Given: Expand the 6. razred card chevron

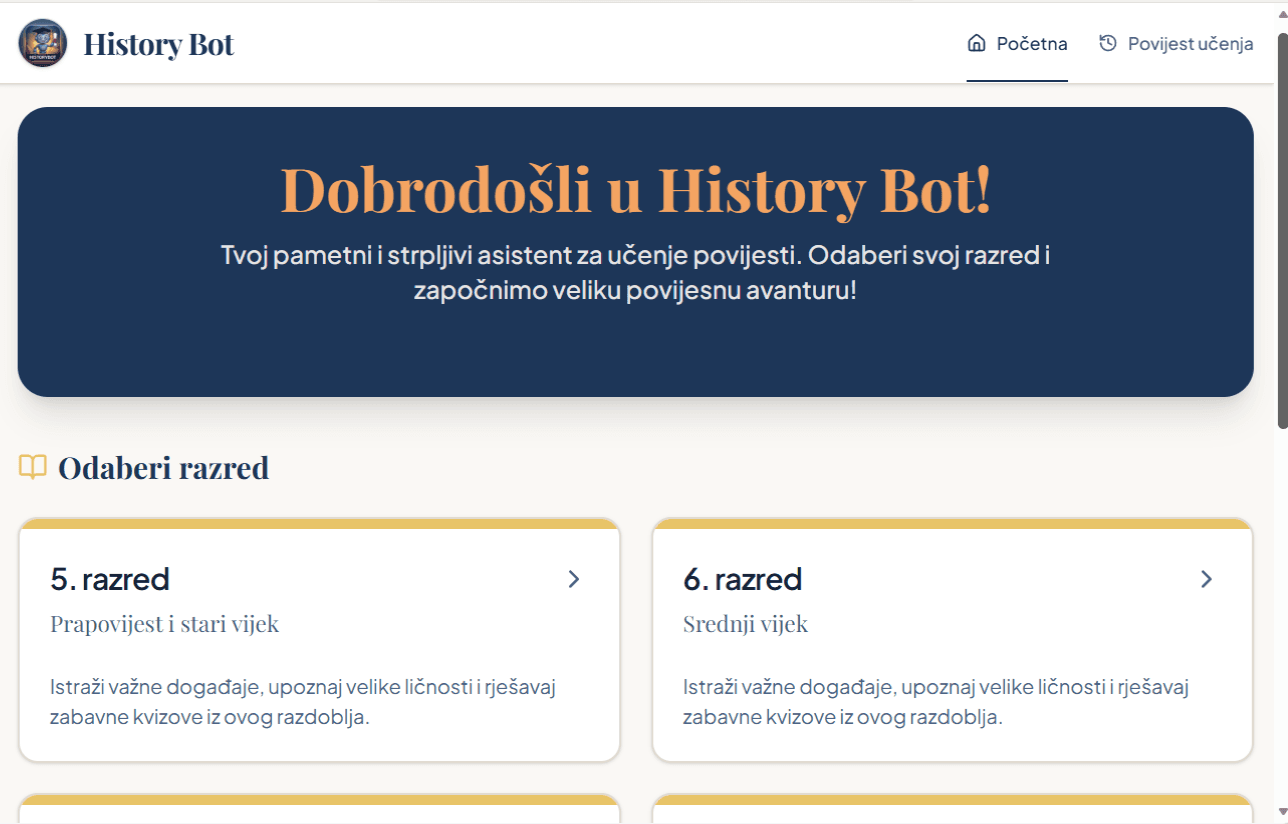Looking at the screenshot, I should (1206, 579).
